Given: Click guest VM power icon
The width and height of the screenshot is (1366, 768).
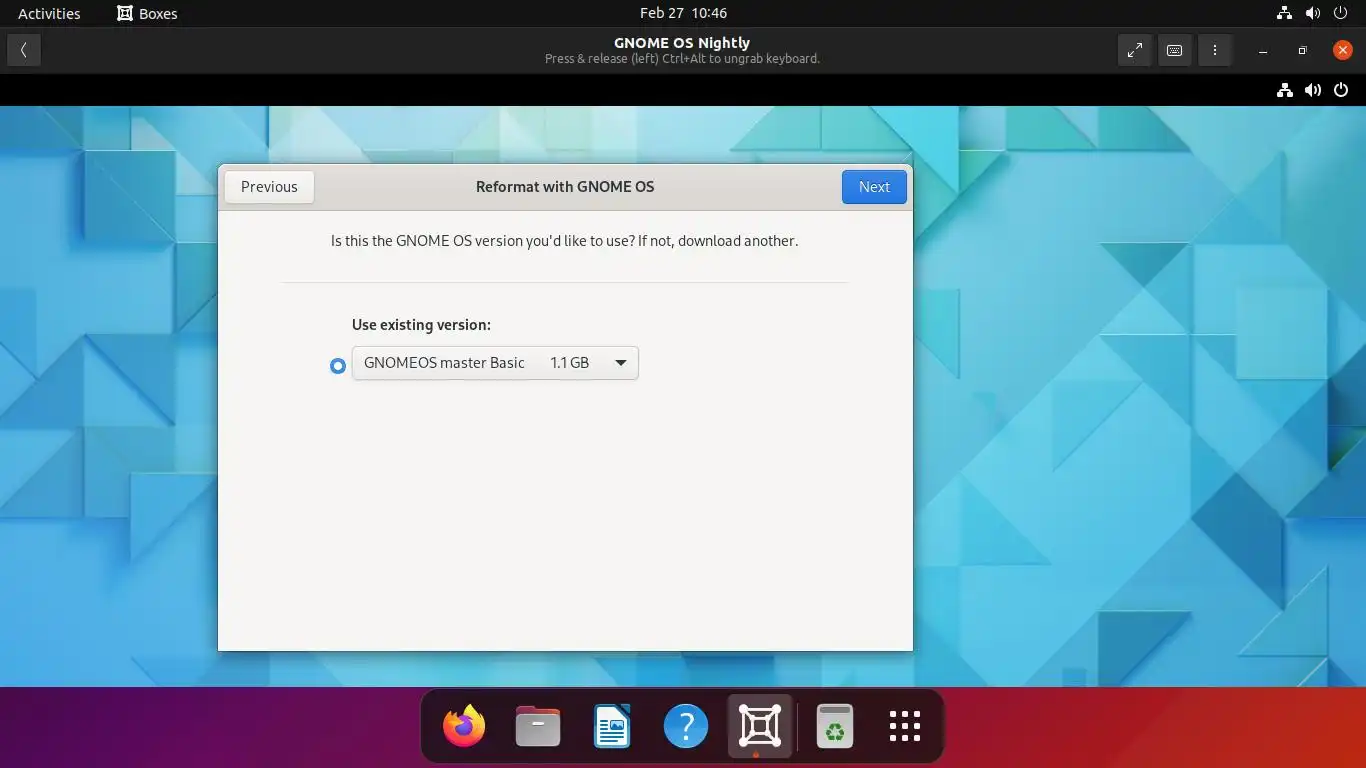Looking at the screenshot, I should click(1341, 90).
